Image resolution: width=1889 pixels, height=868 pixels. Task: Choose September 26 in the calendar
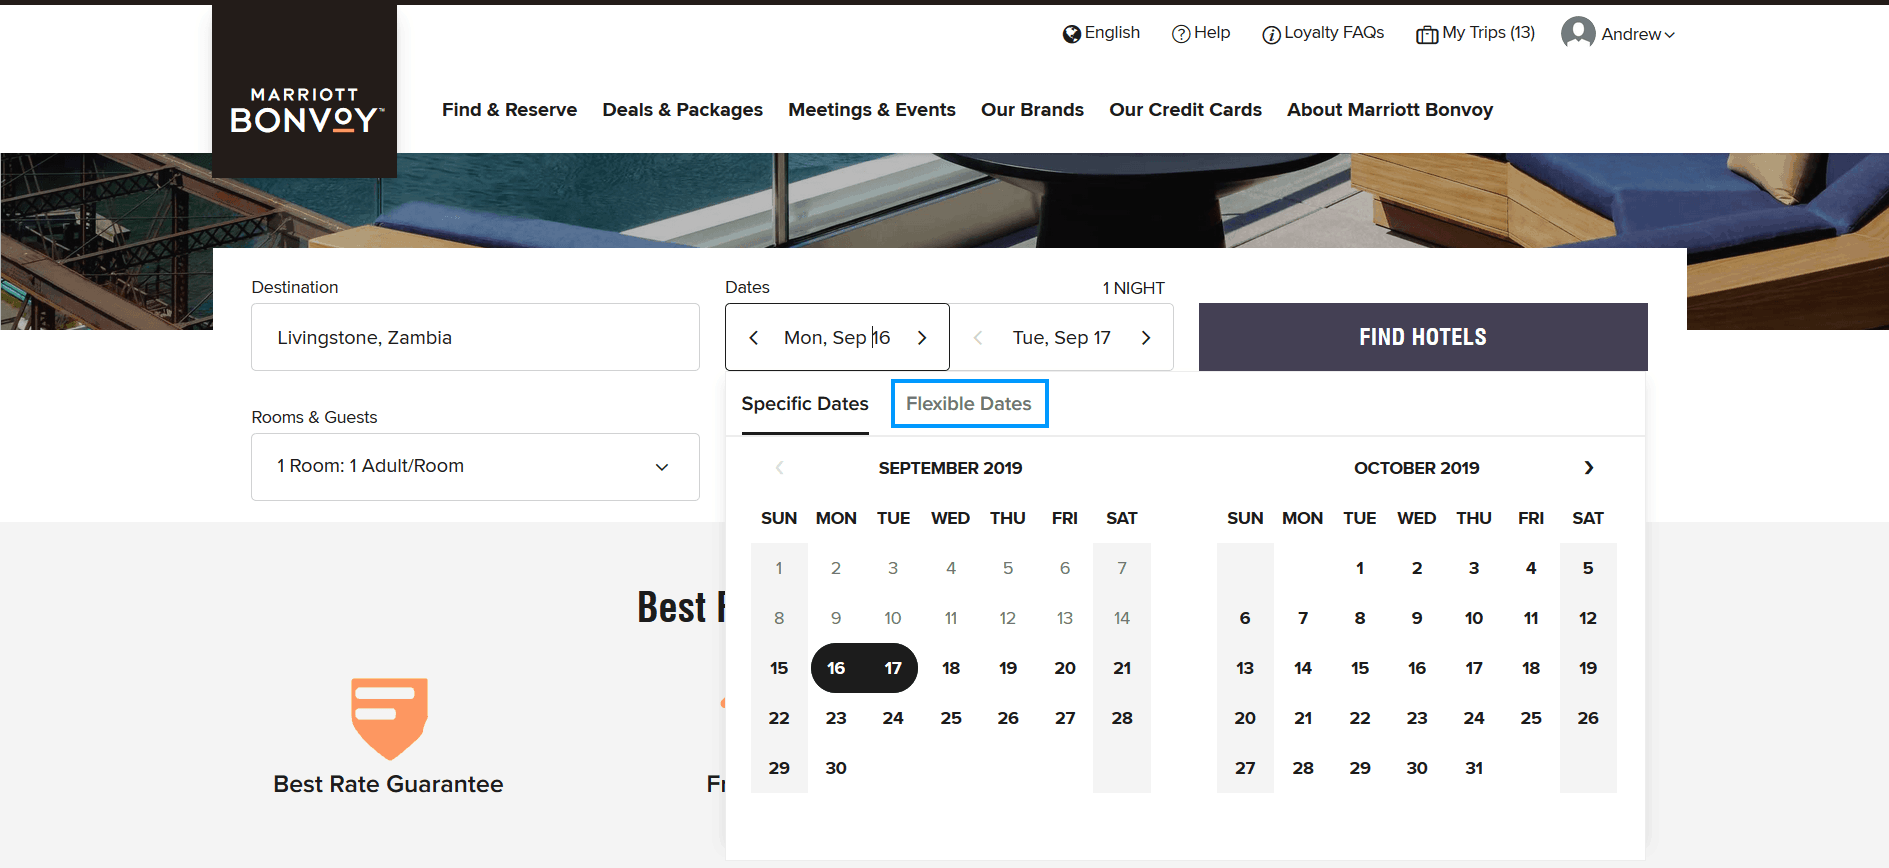click(x=1008, y=718)
